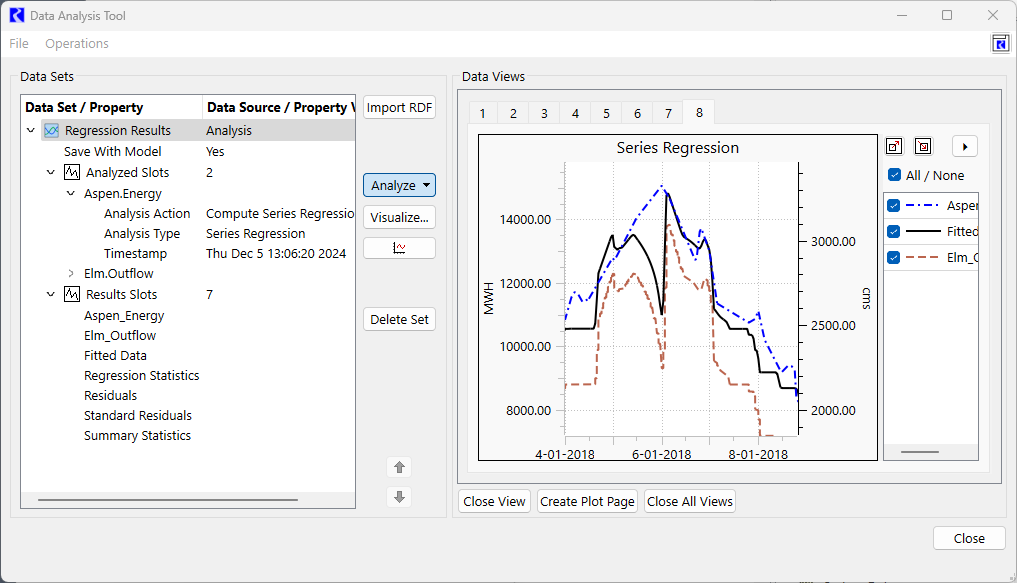
Task: Click the pop-out view icon above legend
Action: 895,147
